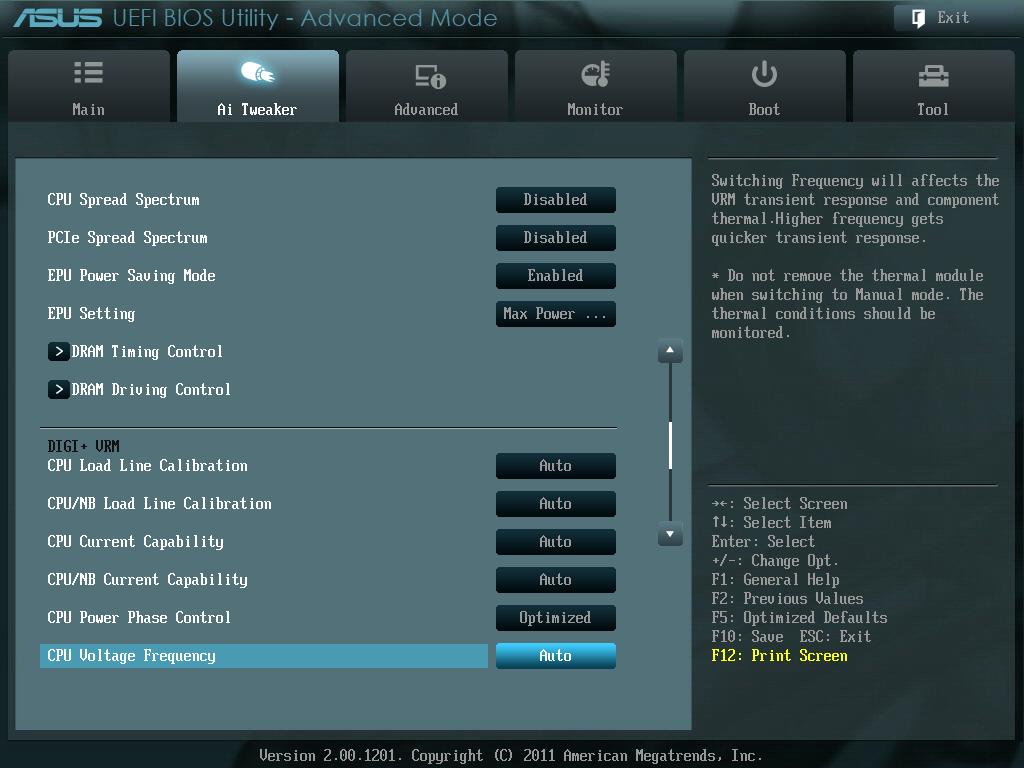
Task: Expand DRAM Driving Control arrow
Action: [59, 389]
